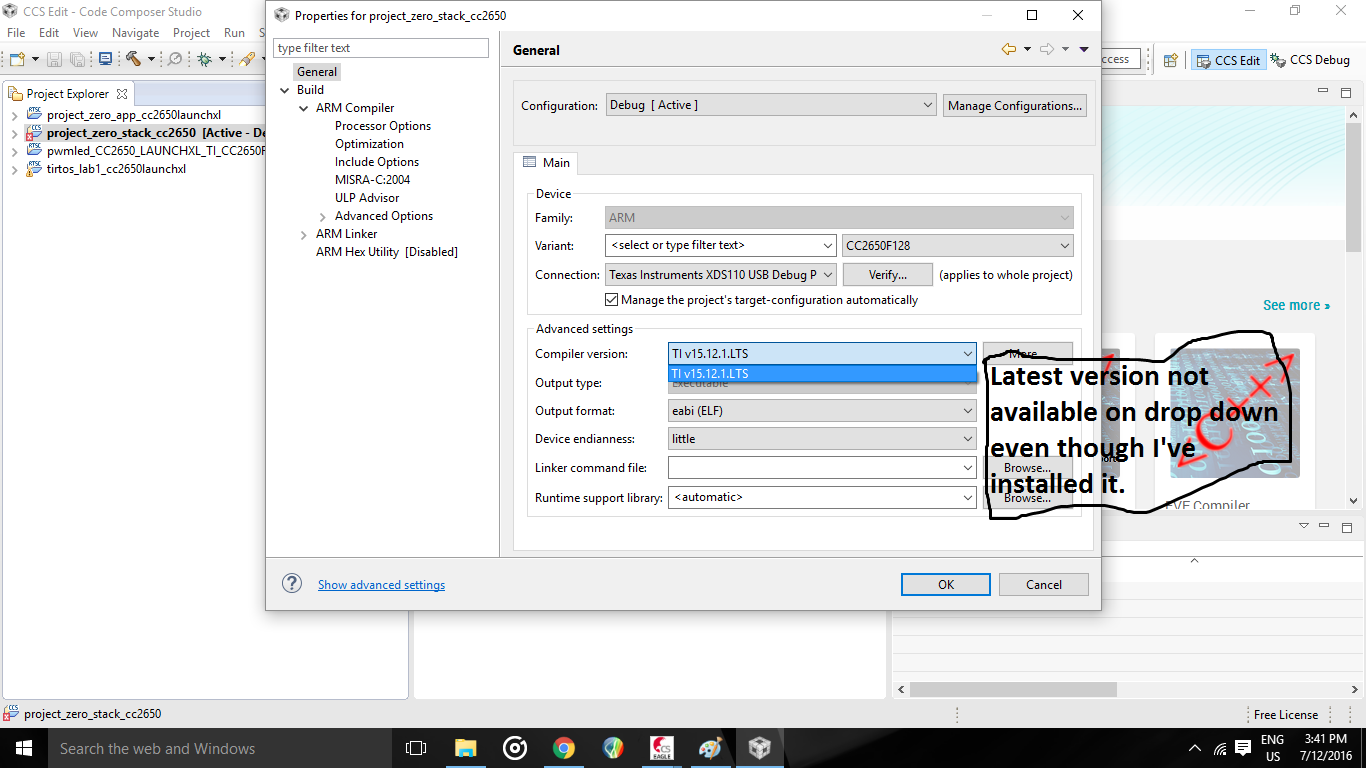Select TI v15.12.1.LTS in dropdown list

click(822, 373)
